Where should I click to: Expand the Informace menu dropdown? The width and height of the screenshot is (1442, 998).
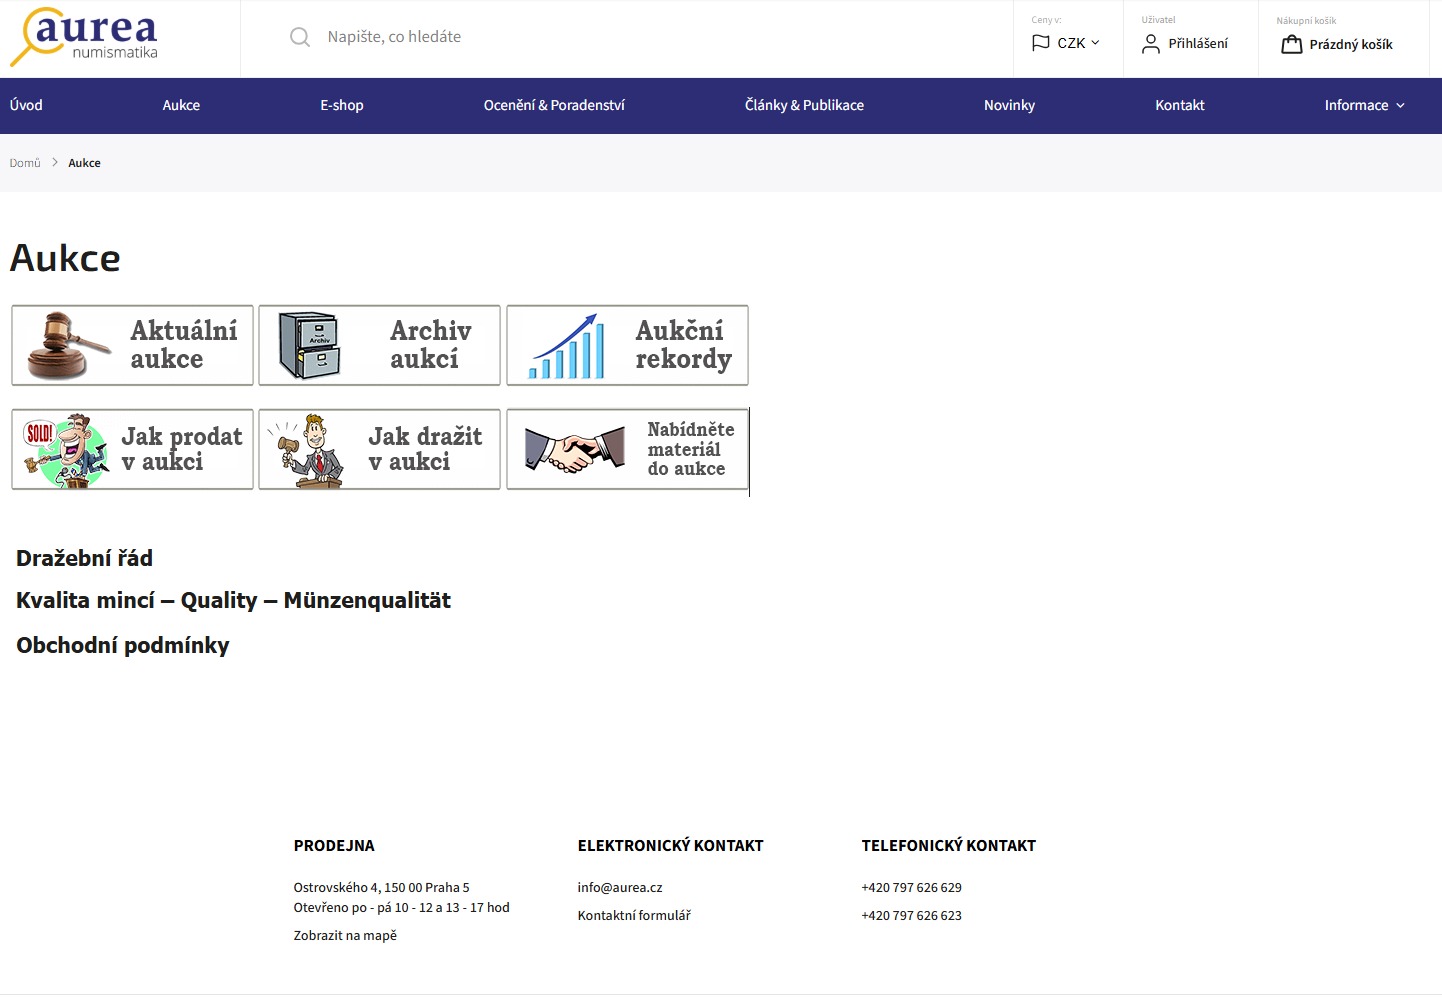[1364, 105]
